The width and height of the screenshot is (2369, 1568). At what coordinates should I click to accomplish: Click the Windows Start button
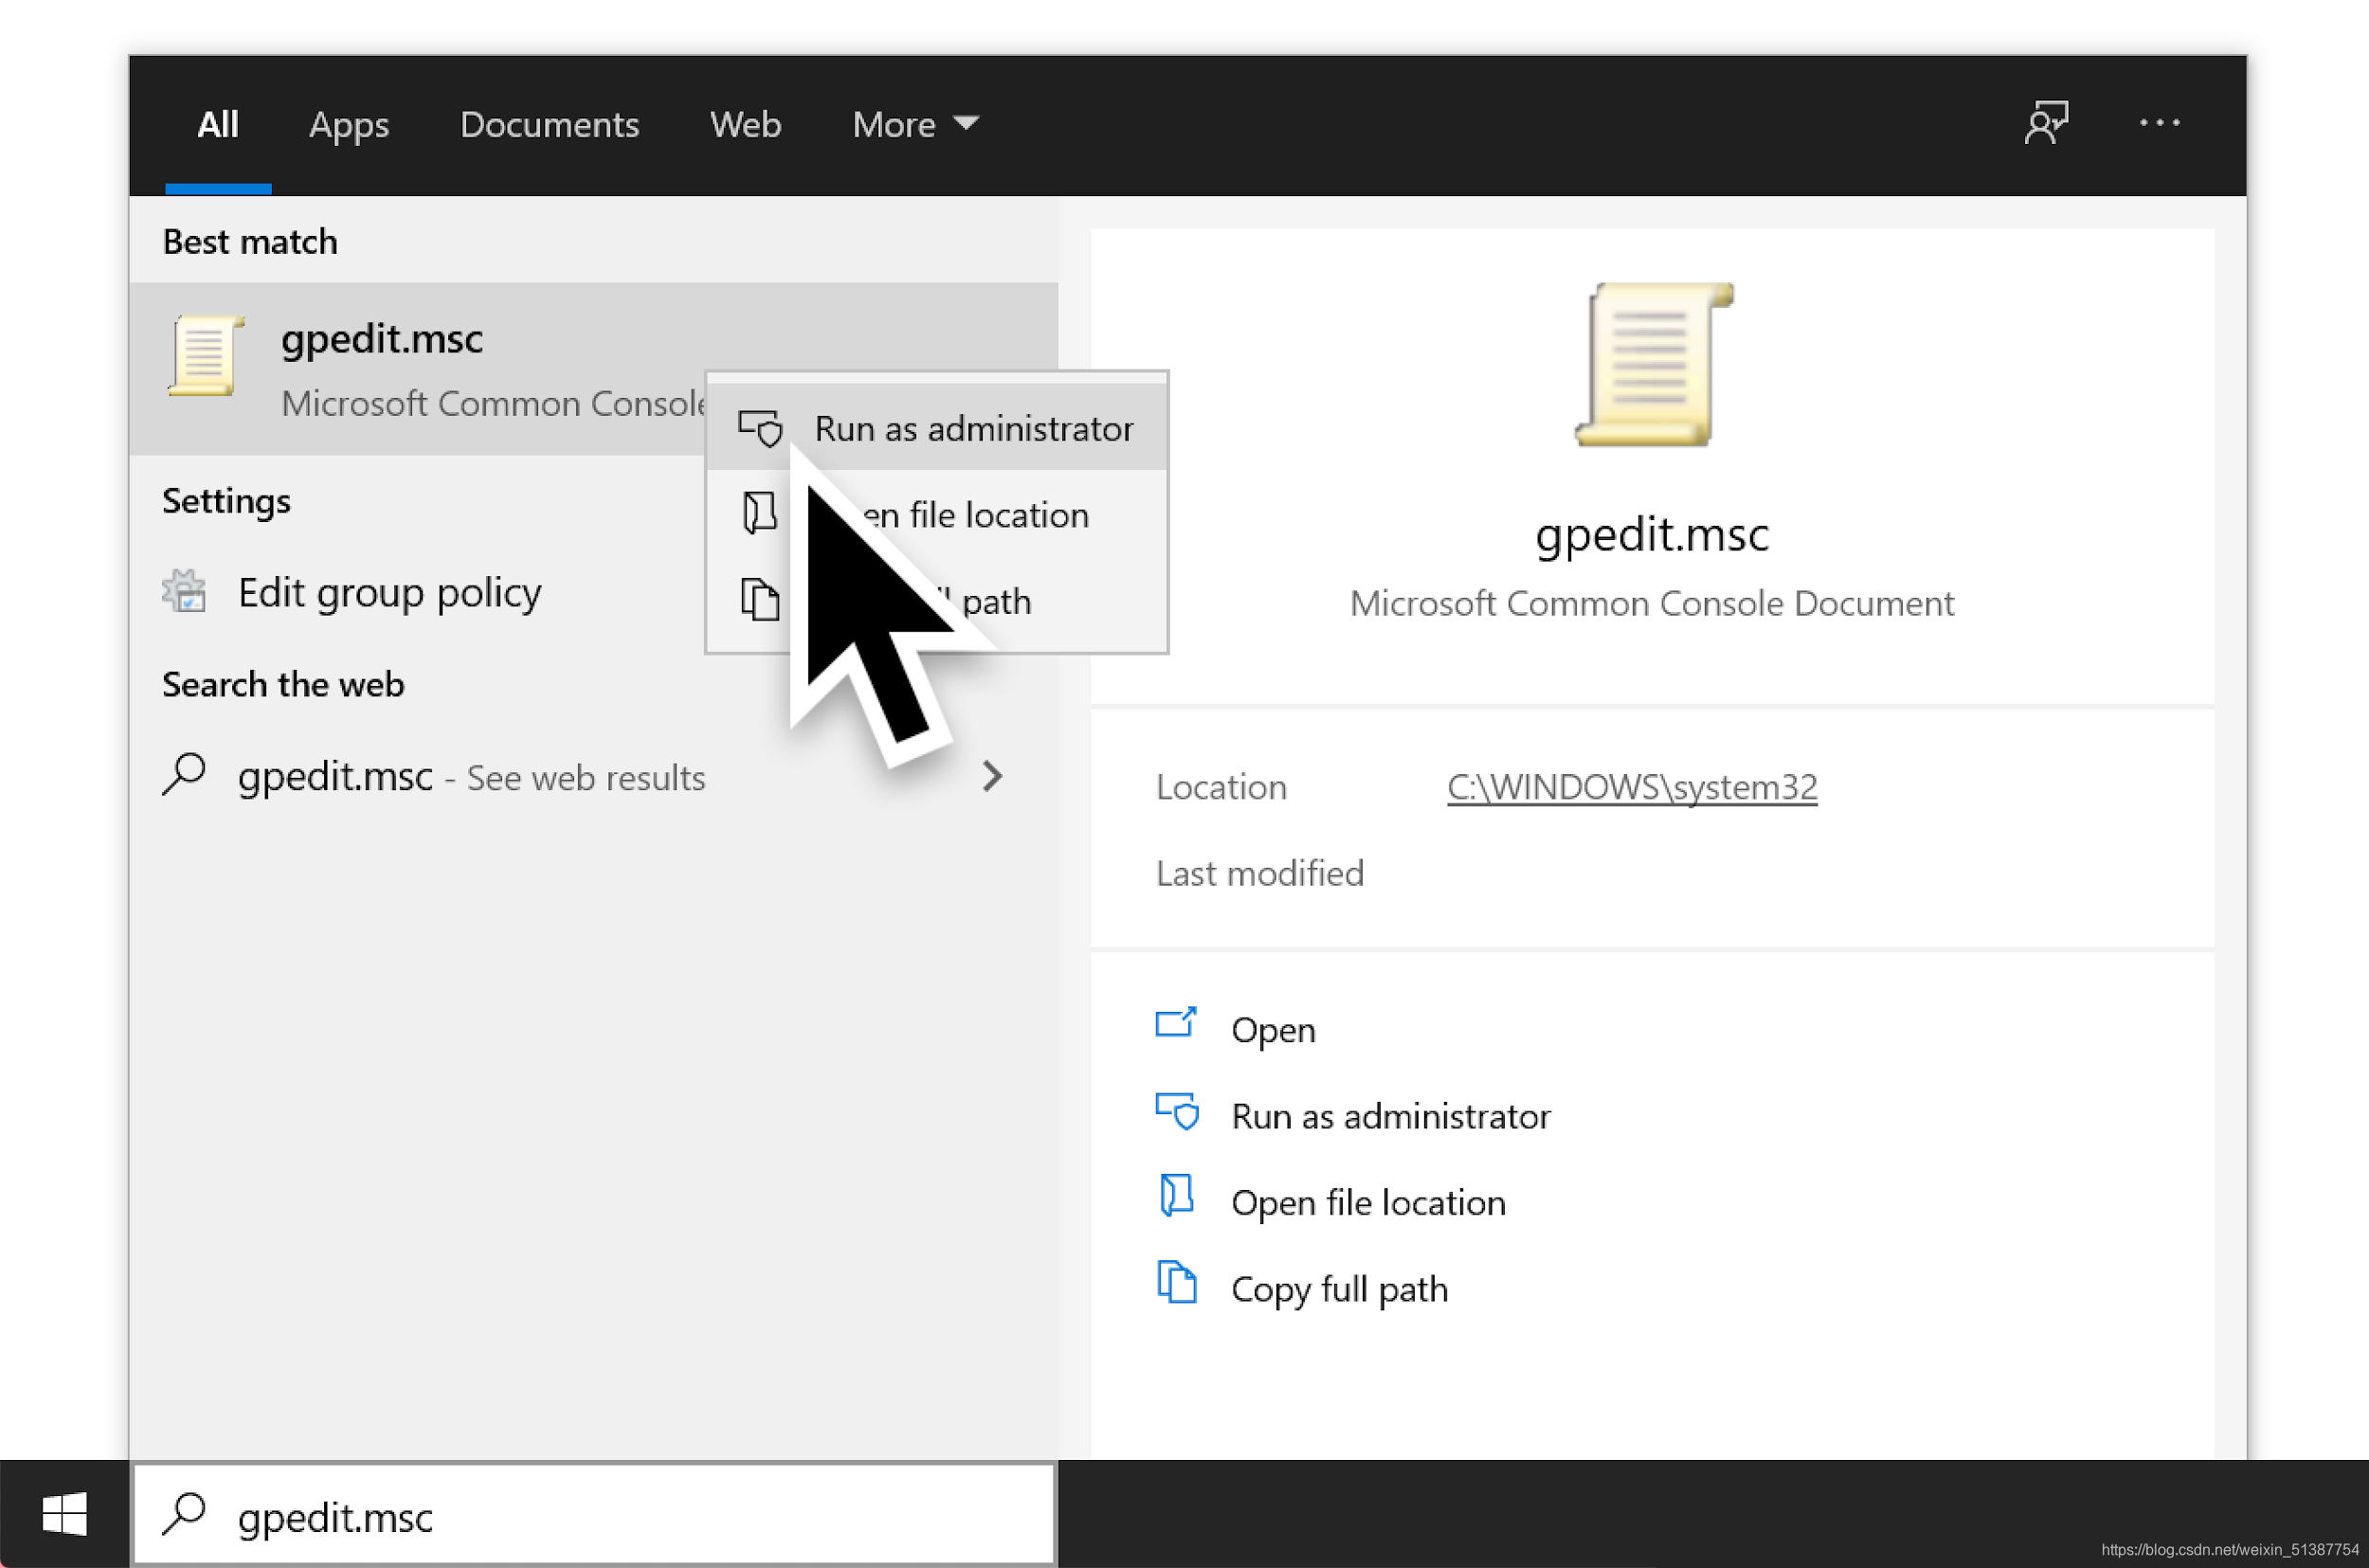[x=65, y=1514]
